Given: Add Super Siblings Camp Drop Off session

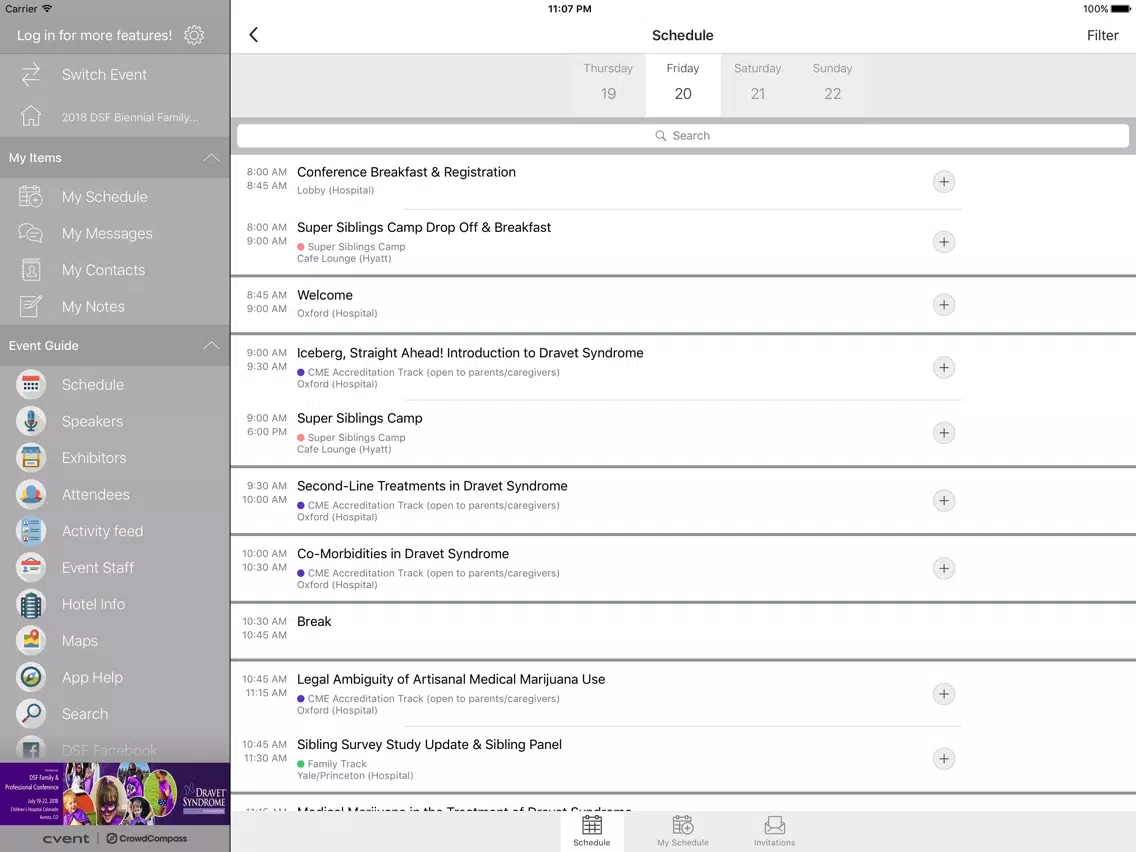Looking at the screenshot, I should click(x=943, y=242).
